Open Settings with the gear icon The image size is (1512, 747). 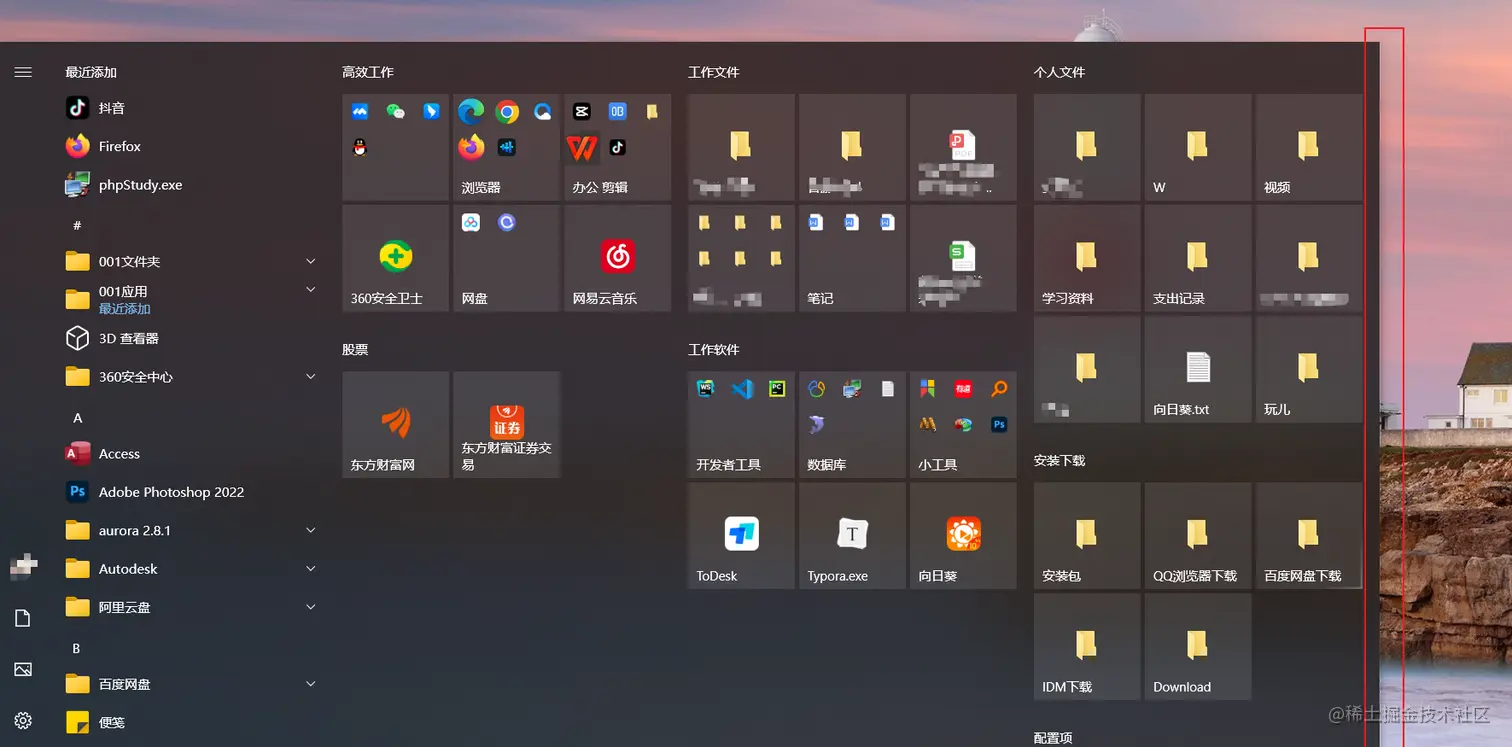pos(23,720)
